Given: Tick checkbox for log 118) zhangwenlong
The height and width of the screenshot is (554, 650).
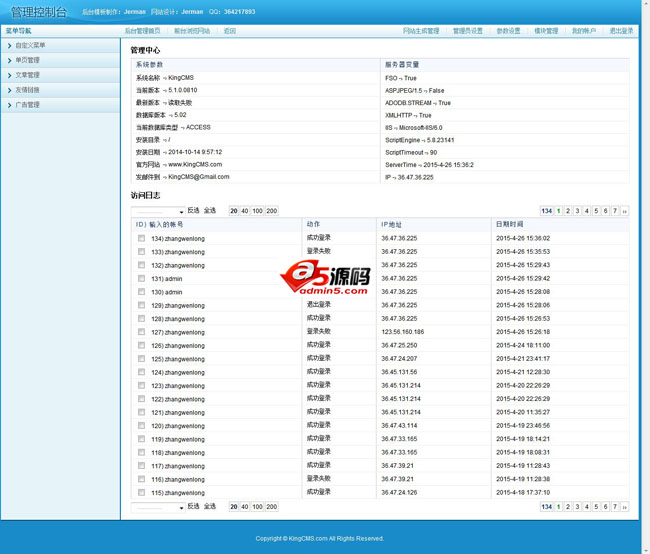Looking at the screenshot, I should click(x=141, y=452).
